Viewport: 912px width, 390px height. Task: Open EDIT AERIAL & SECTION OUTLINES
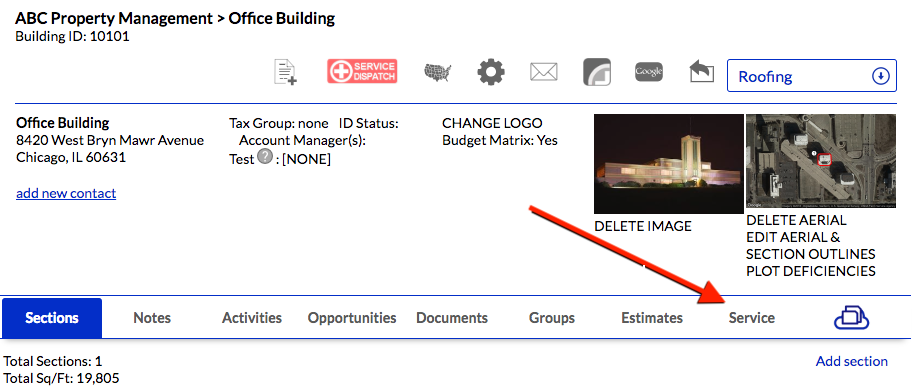811,246
